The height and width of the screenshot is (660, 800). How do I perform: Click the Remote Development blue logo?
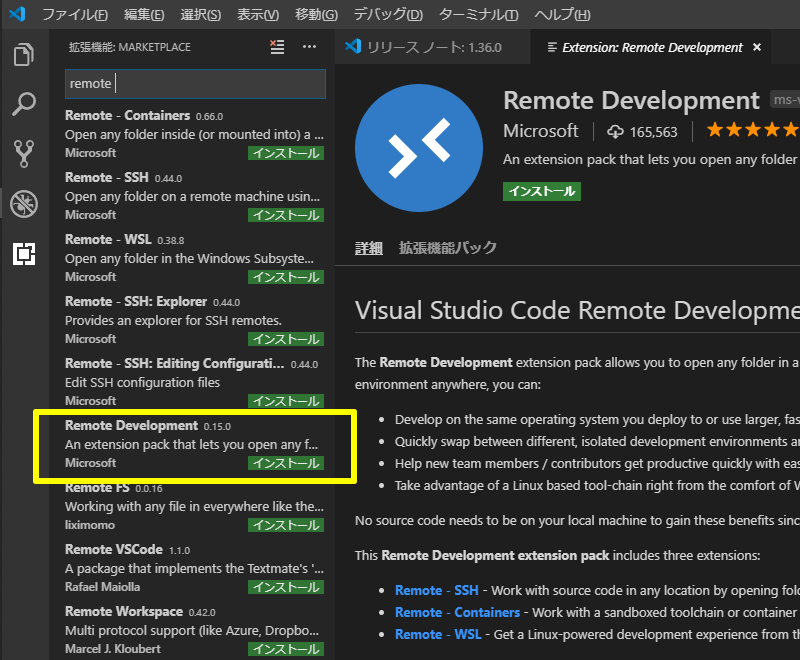[419, 148]
